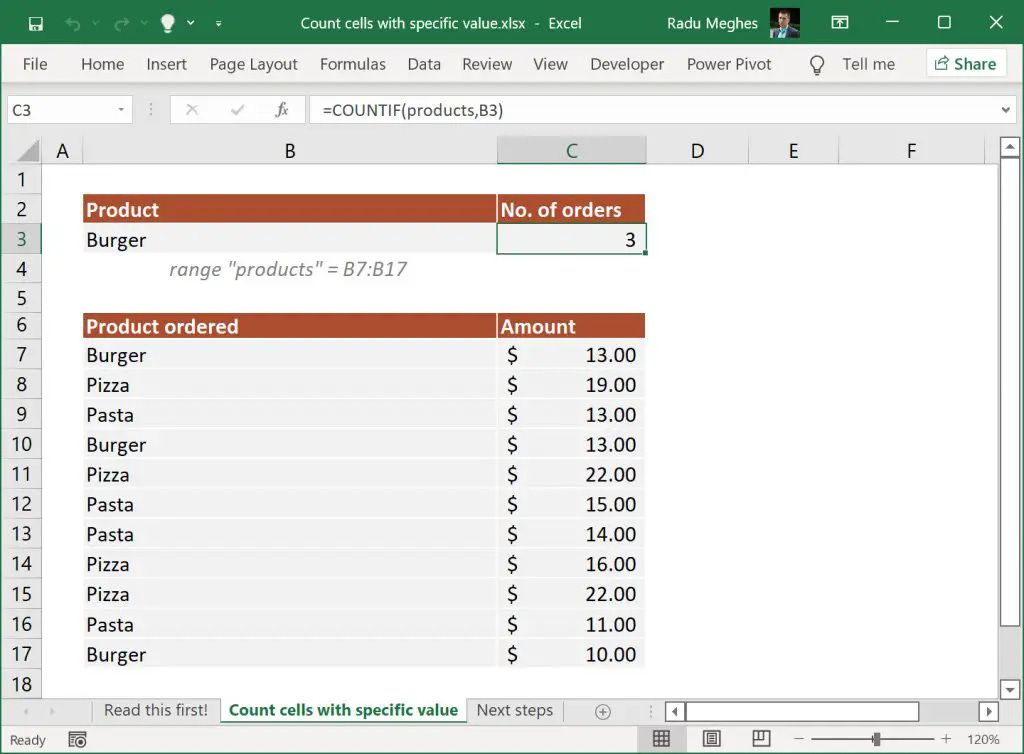
Task: Add a new sheet with plus icon
Action: pyautogui.click(x=603, y=712)
